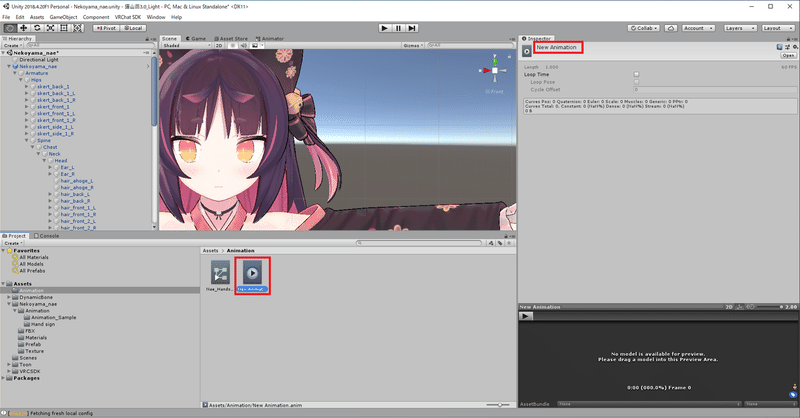
Task: Switch to the Animator tab
Action: pyautogui.click(x=269, y=39)
